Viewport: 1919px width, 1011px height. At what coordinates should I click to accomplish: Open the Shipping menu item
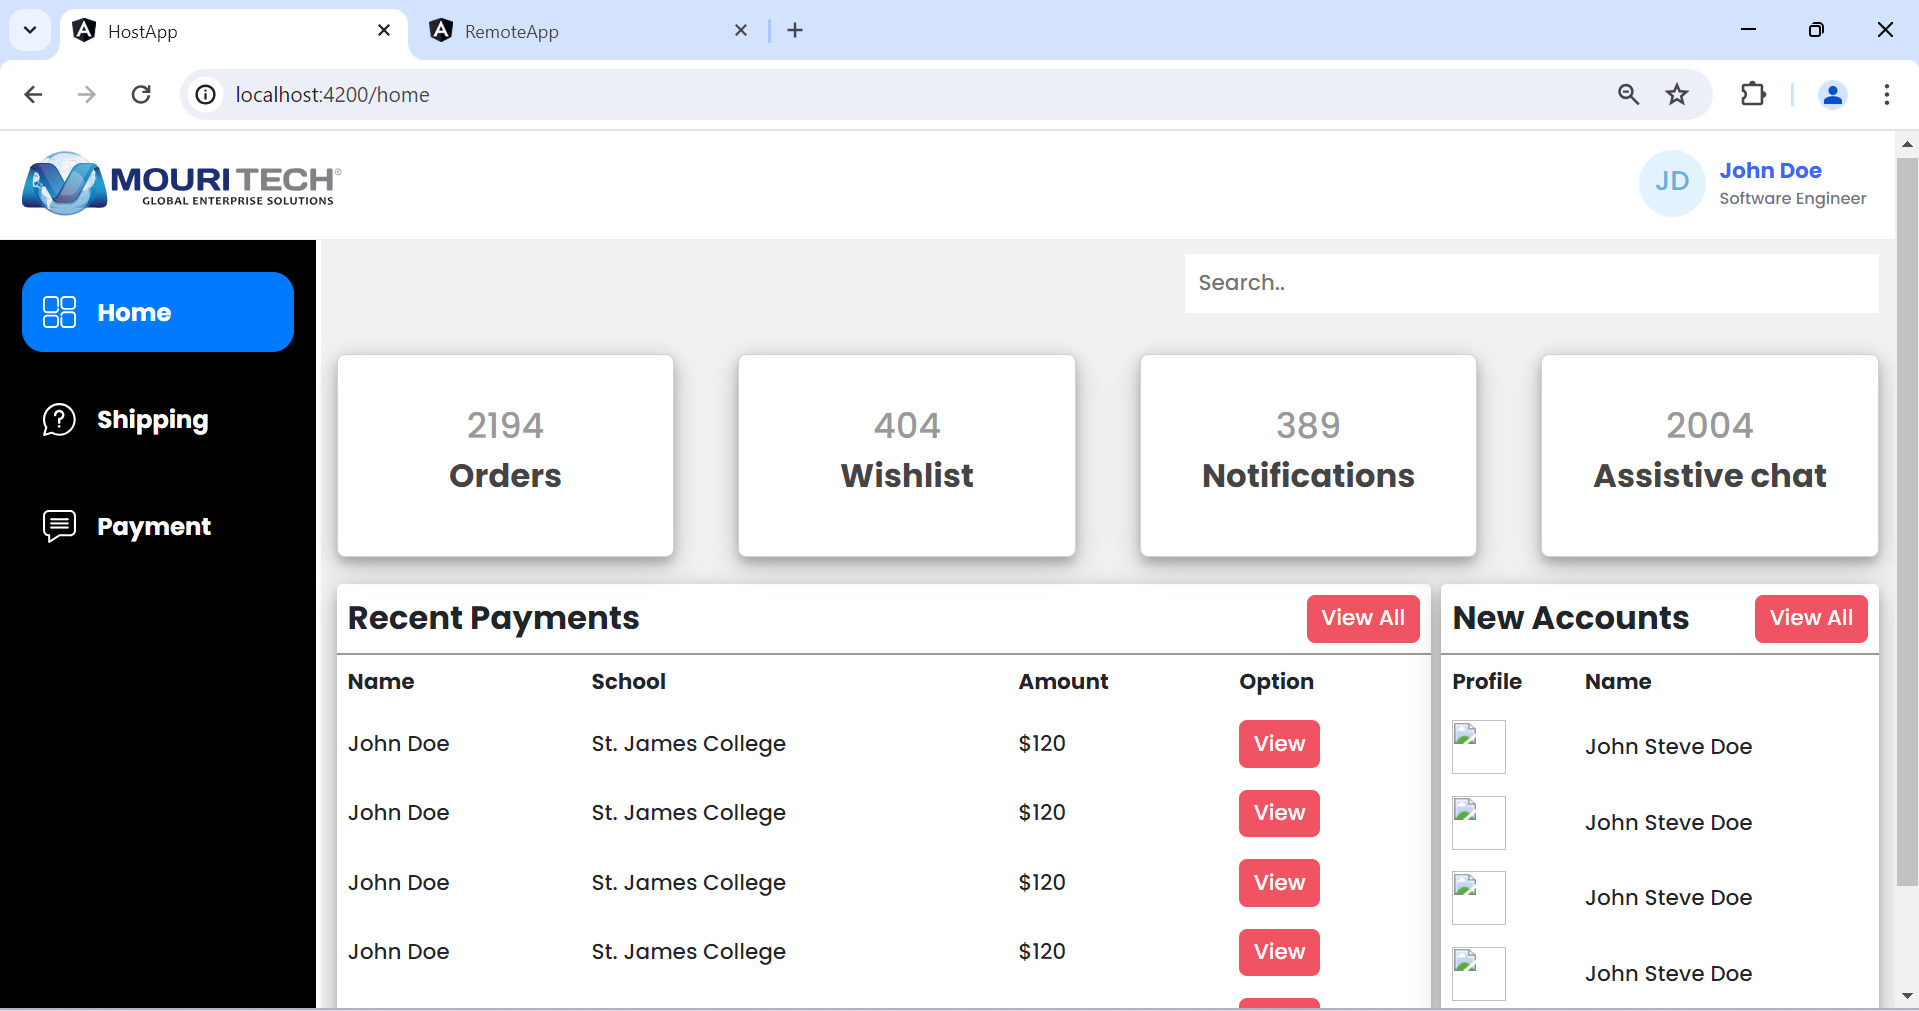[x=152, y=420]
